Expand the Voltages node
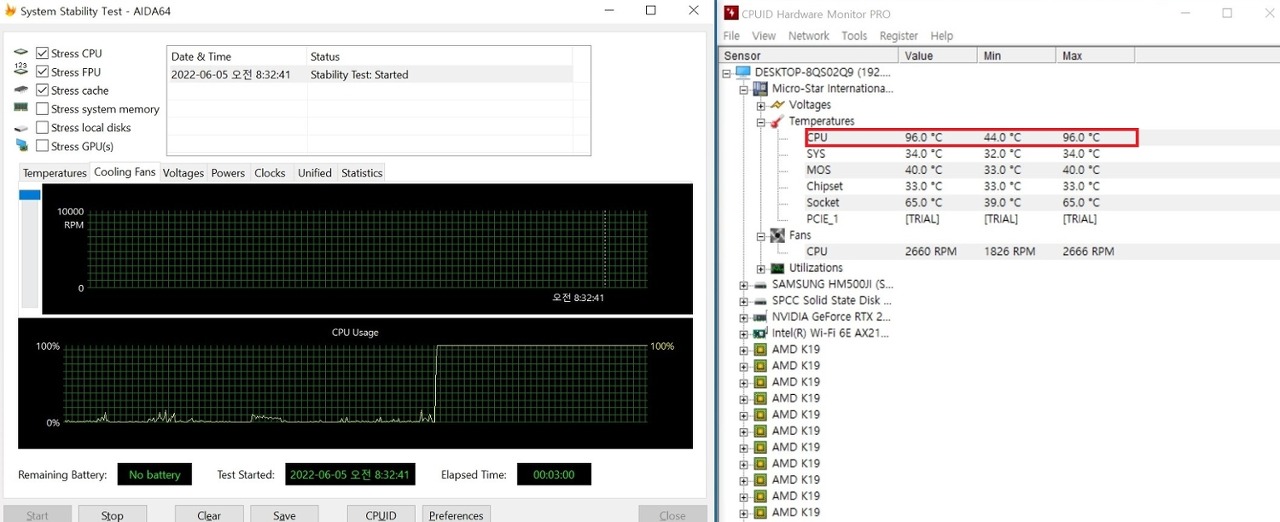The image size is (1280, 522). pyautogui.click(x=761, y=105)
